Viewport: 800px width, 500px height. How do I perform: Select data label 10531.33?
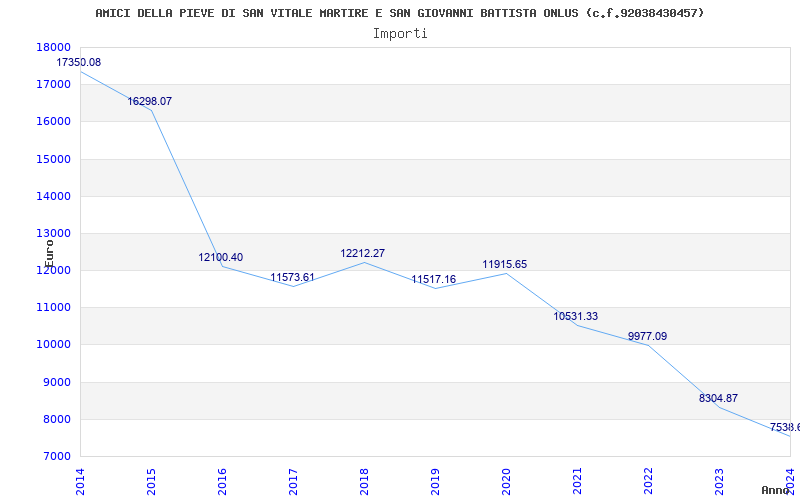click(x=576, y=316)
